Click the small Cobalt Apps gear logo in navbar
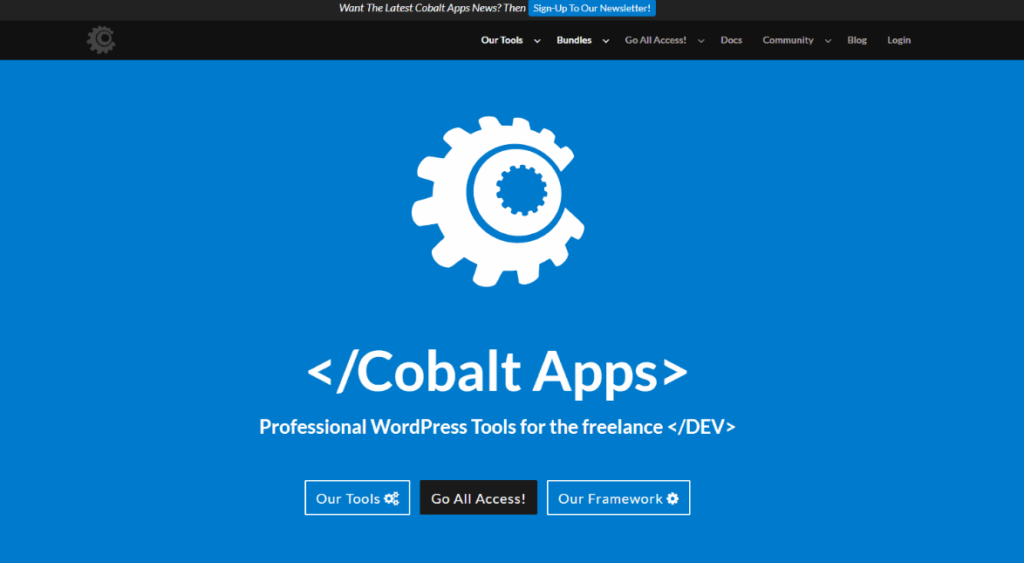1024x563 pixels. click(101, 40)
